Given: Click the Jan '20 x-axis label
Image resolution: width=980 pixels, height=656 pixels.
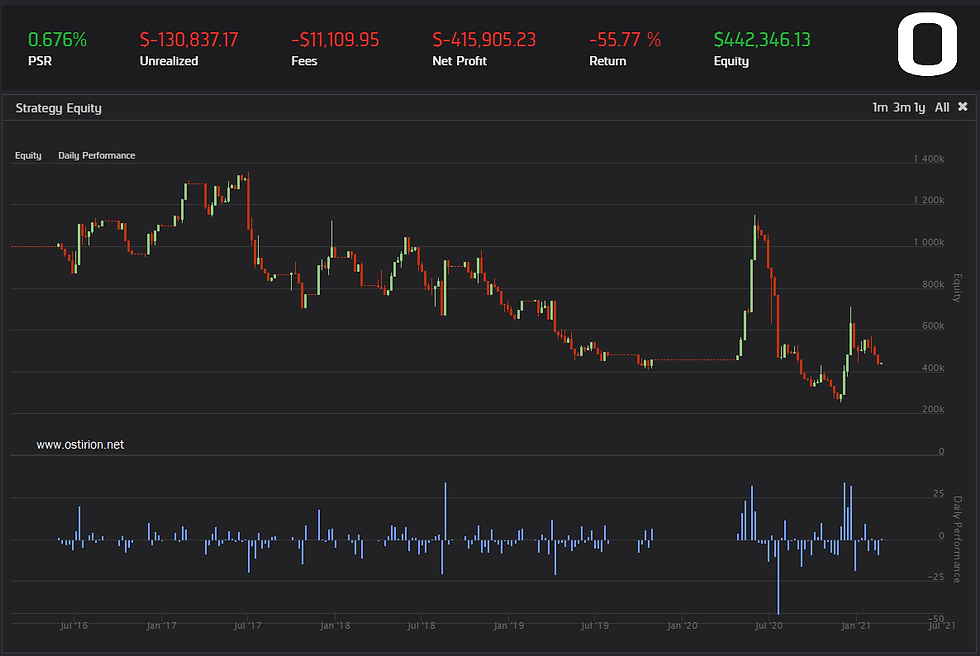Looking at the screenshot, I should pos(682,625).
